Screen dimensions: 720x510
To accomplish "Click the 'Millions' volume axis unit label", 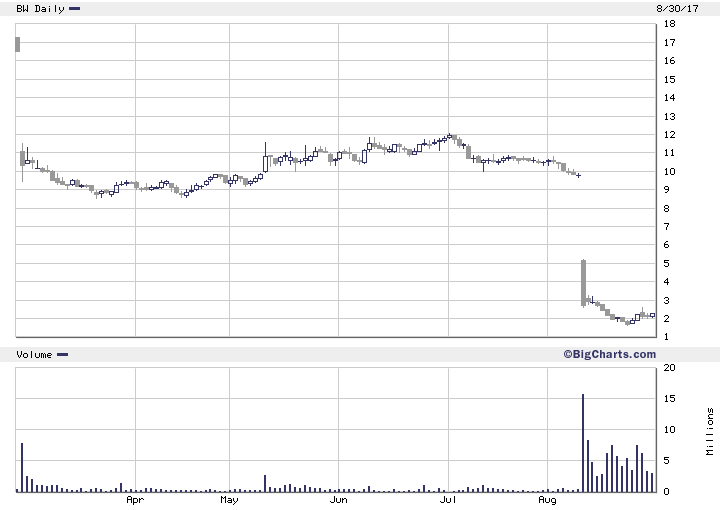I will point(710,431).
